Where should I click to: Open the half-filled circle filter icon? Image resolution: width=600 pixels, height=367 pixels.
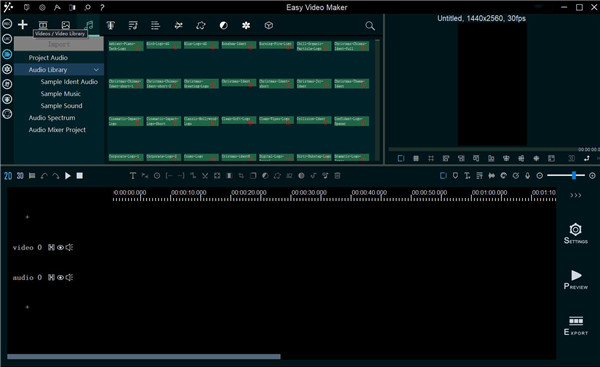[x=223, y=25]
